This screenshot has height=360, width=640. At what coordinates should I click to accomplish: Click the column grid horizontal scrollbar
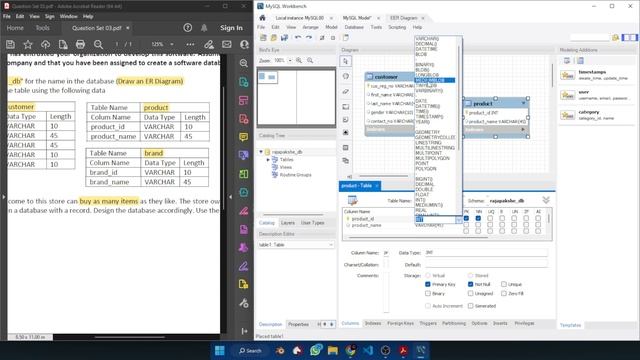pos(418,237)
